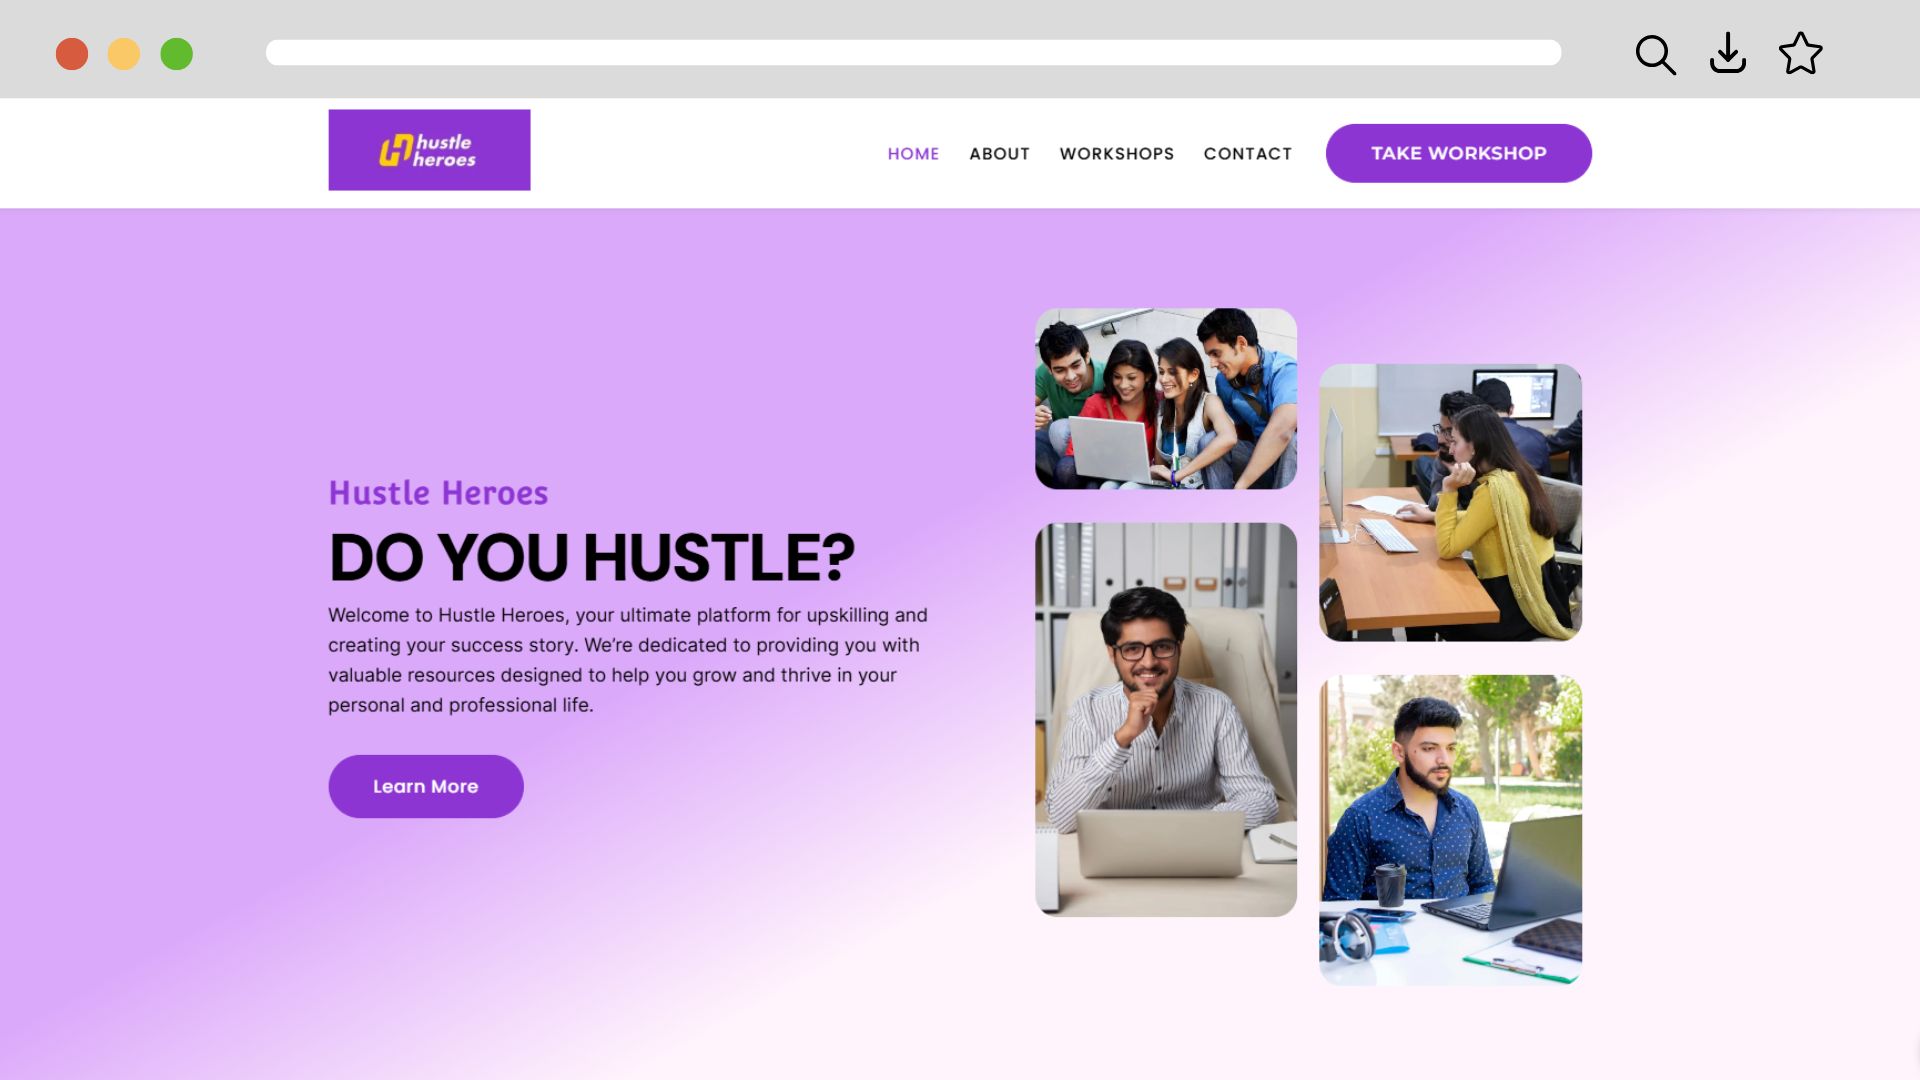Click the red window dot

click(x=72, y=54)
